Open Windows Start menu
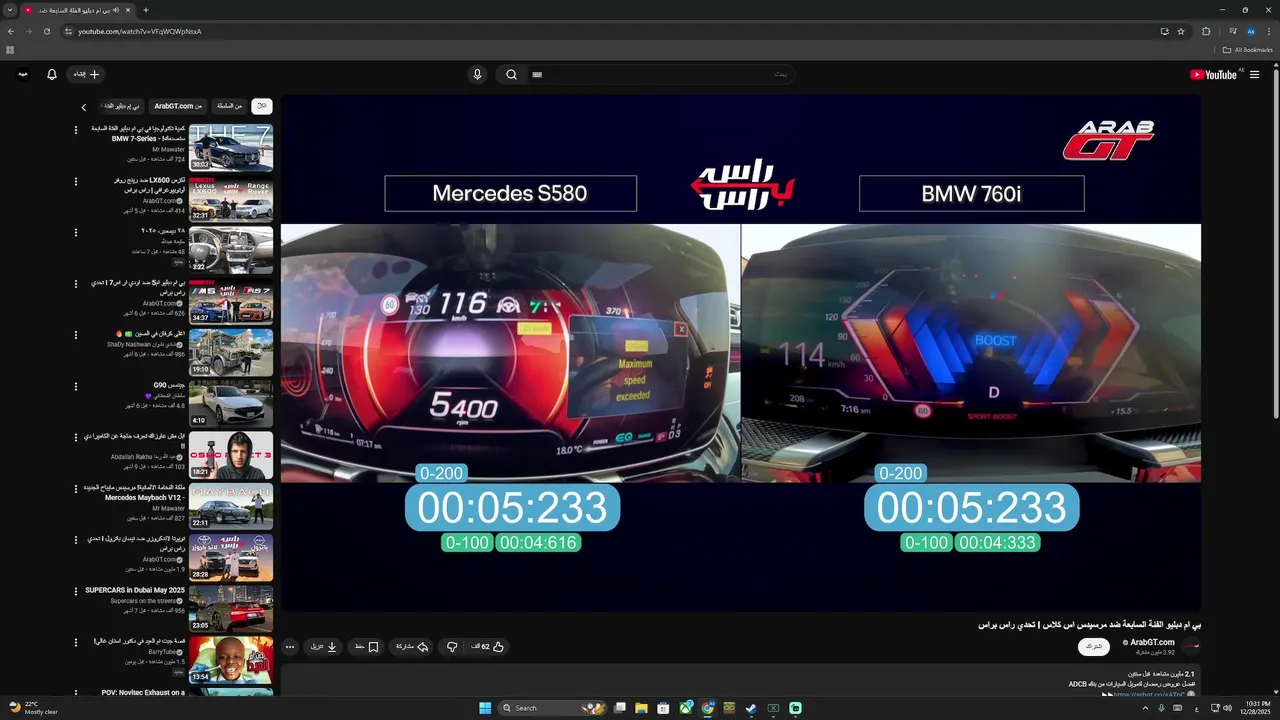Image resolution: width=1280 pixels, height=720 pixels. 485,708
